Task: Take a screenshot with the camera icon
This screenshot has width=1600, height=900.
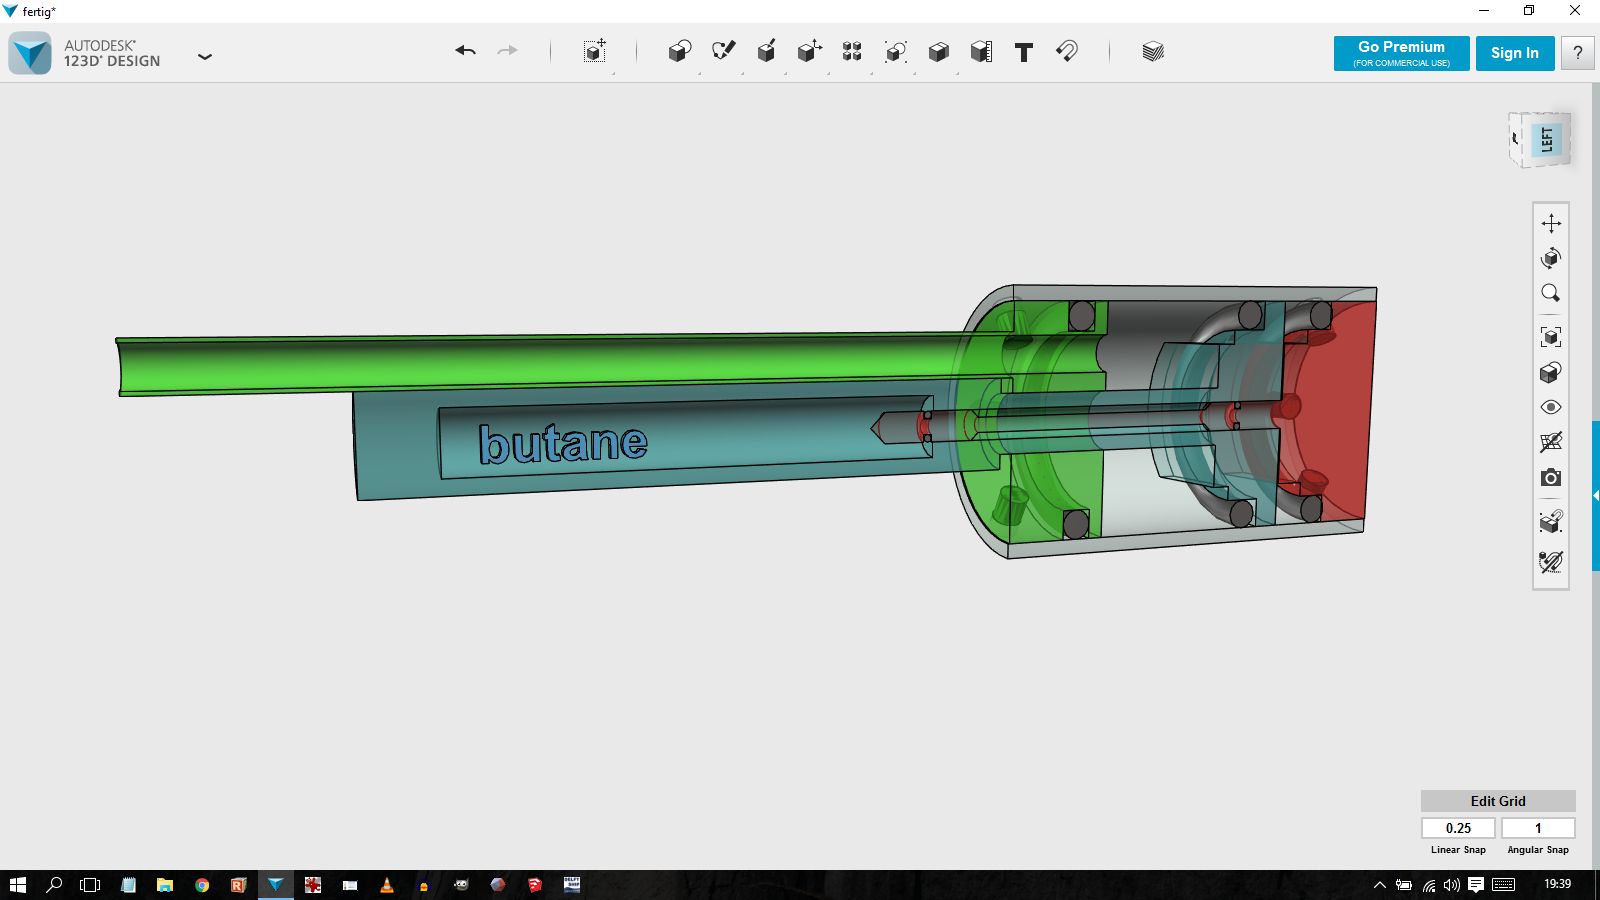Action: pos(1550,478)
